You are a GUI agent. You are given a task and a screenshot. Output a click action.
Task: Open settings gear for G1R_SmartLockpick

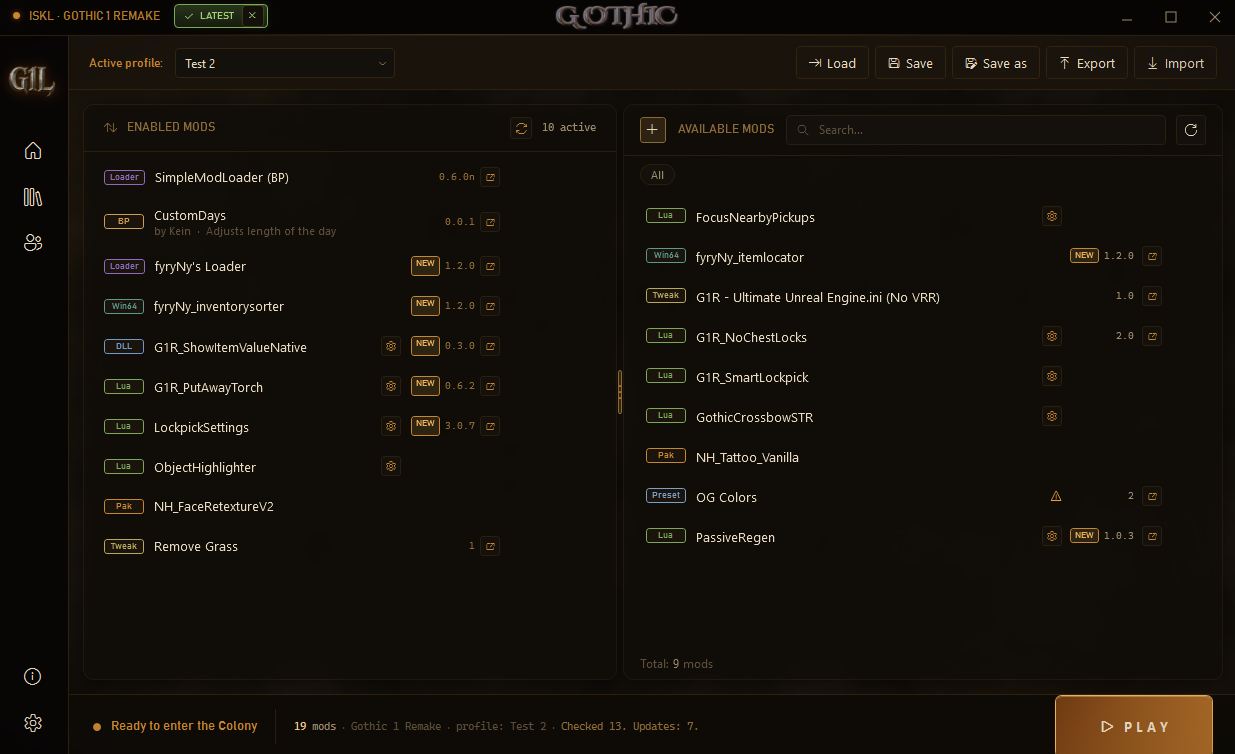point(1051,376)
